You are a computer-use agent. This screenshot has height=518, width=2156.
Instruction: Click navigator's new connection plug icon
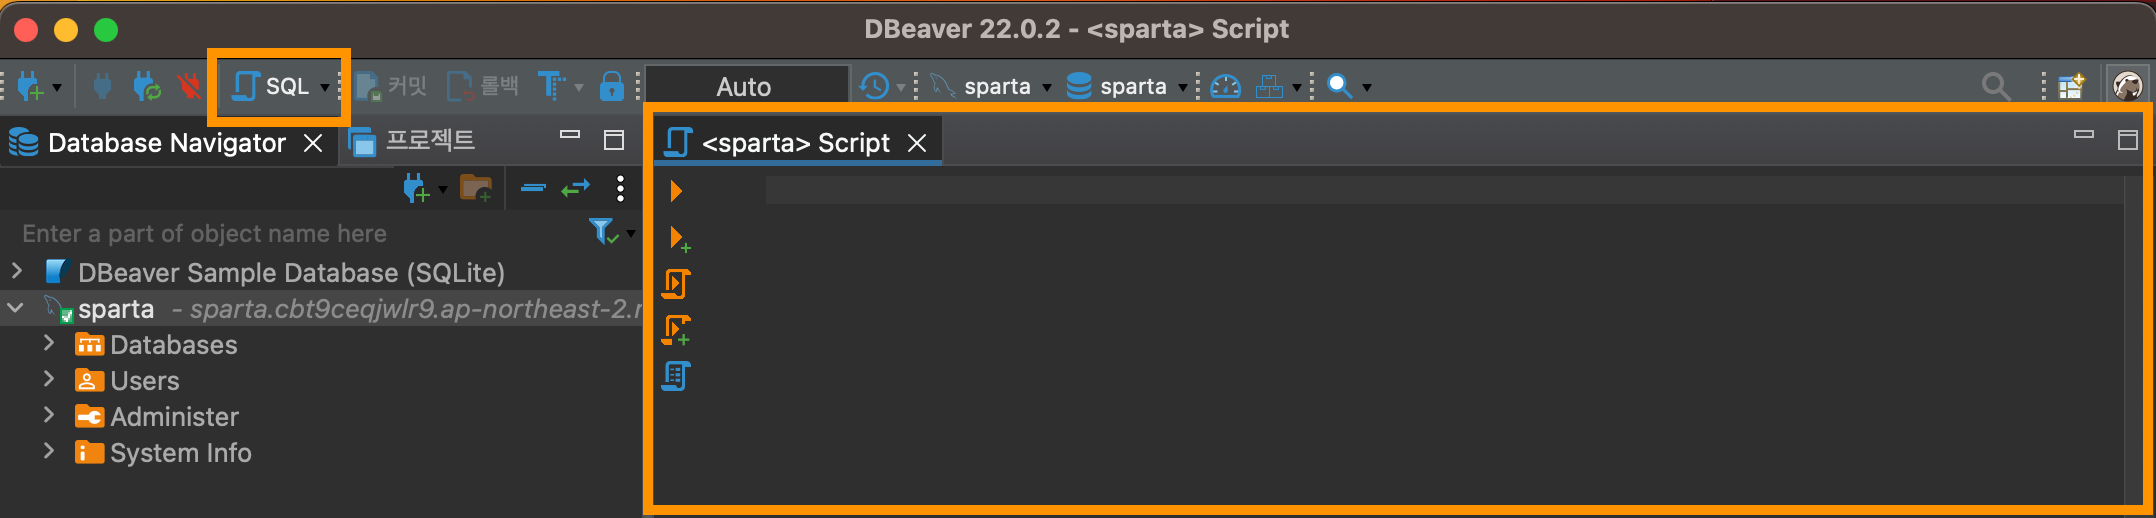pyautogui.click(x=416, y=188)
